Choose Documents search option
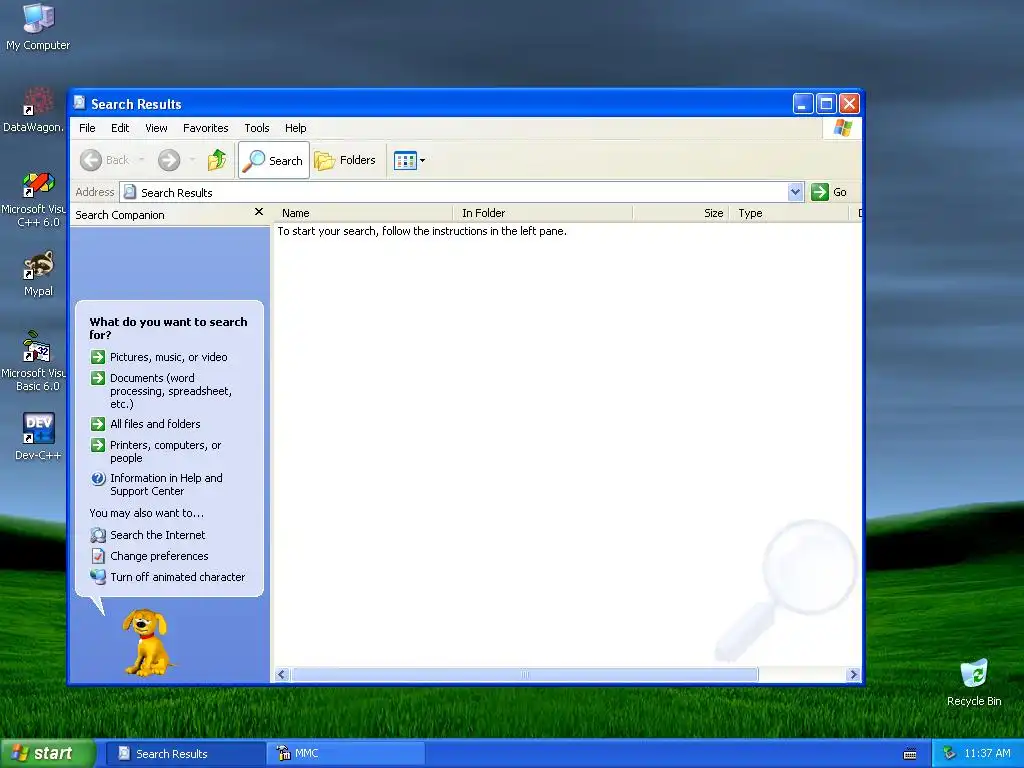The image size is (1024, 768). click(170, 391)
